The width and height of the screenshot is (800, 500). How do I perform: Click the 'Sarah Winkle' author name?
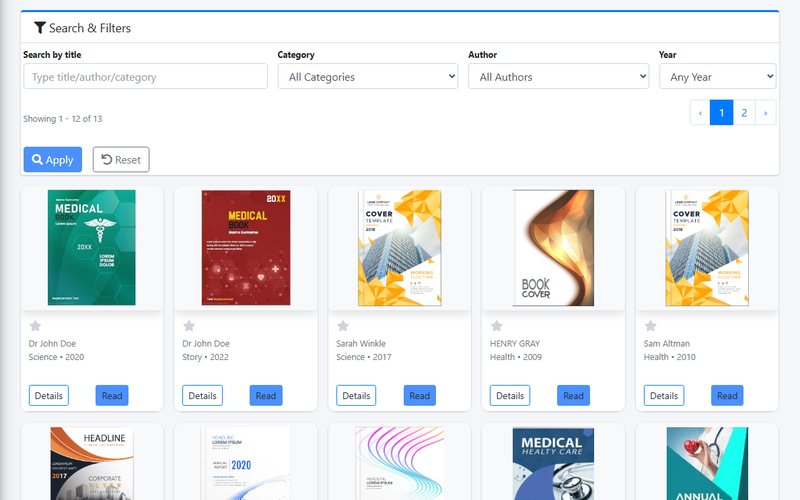(x=361, y=343)
